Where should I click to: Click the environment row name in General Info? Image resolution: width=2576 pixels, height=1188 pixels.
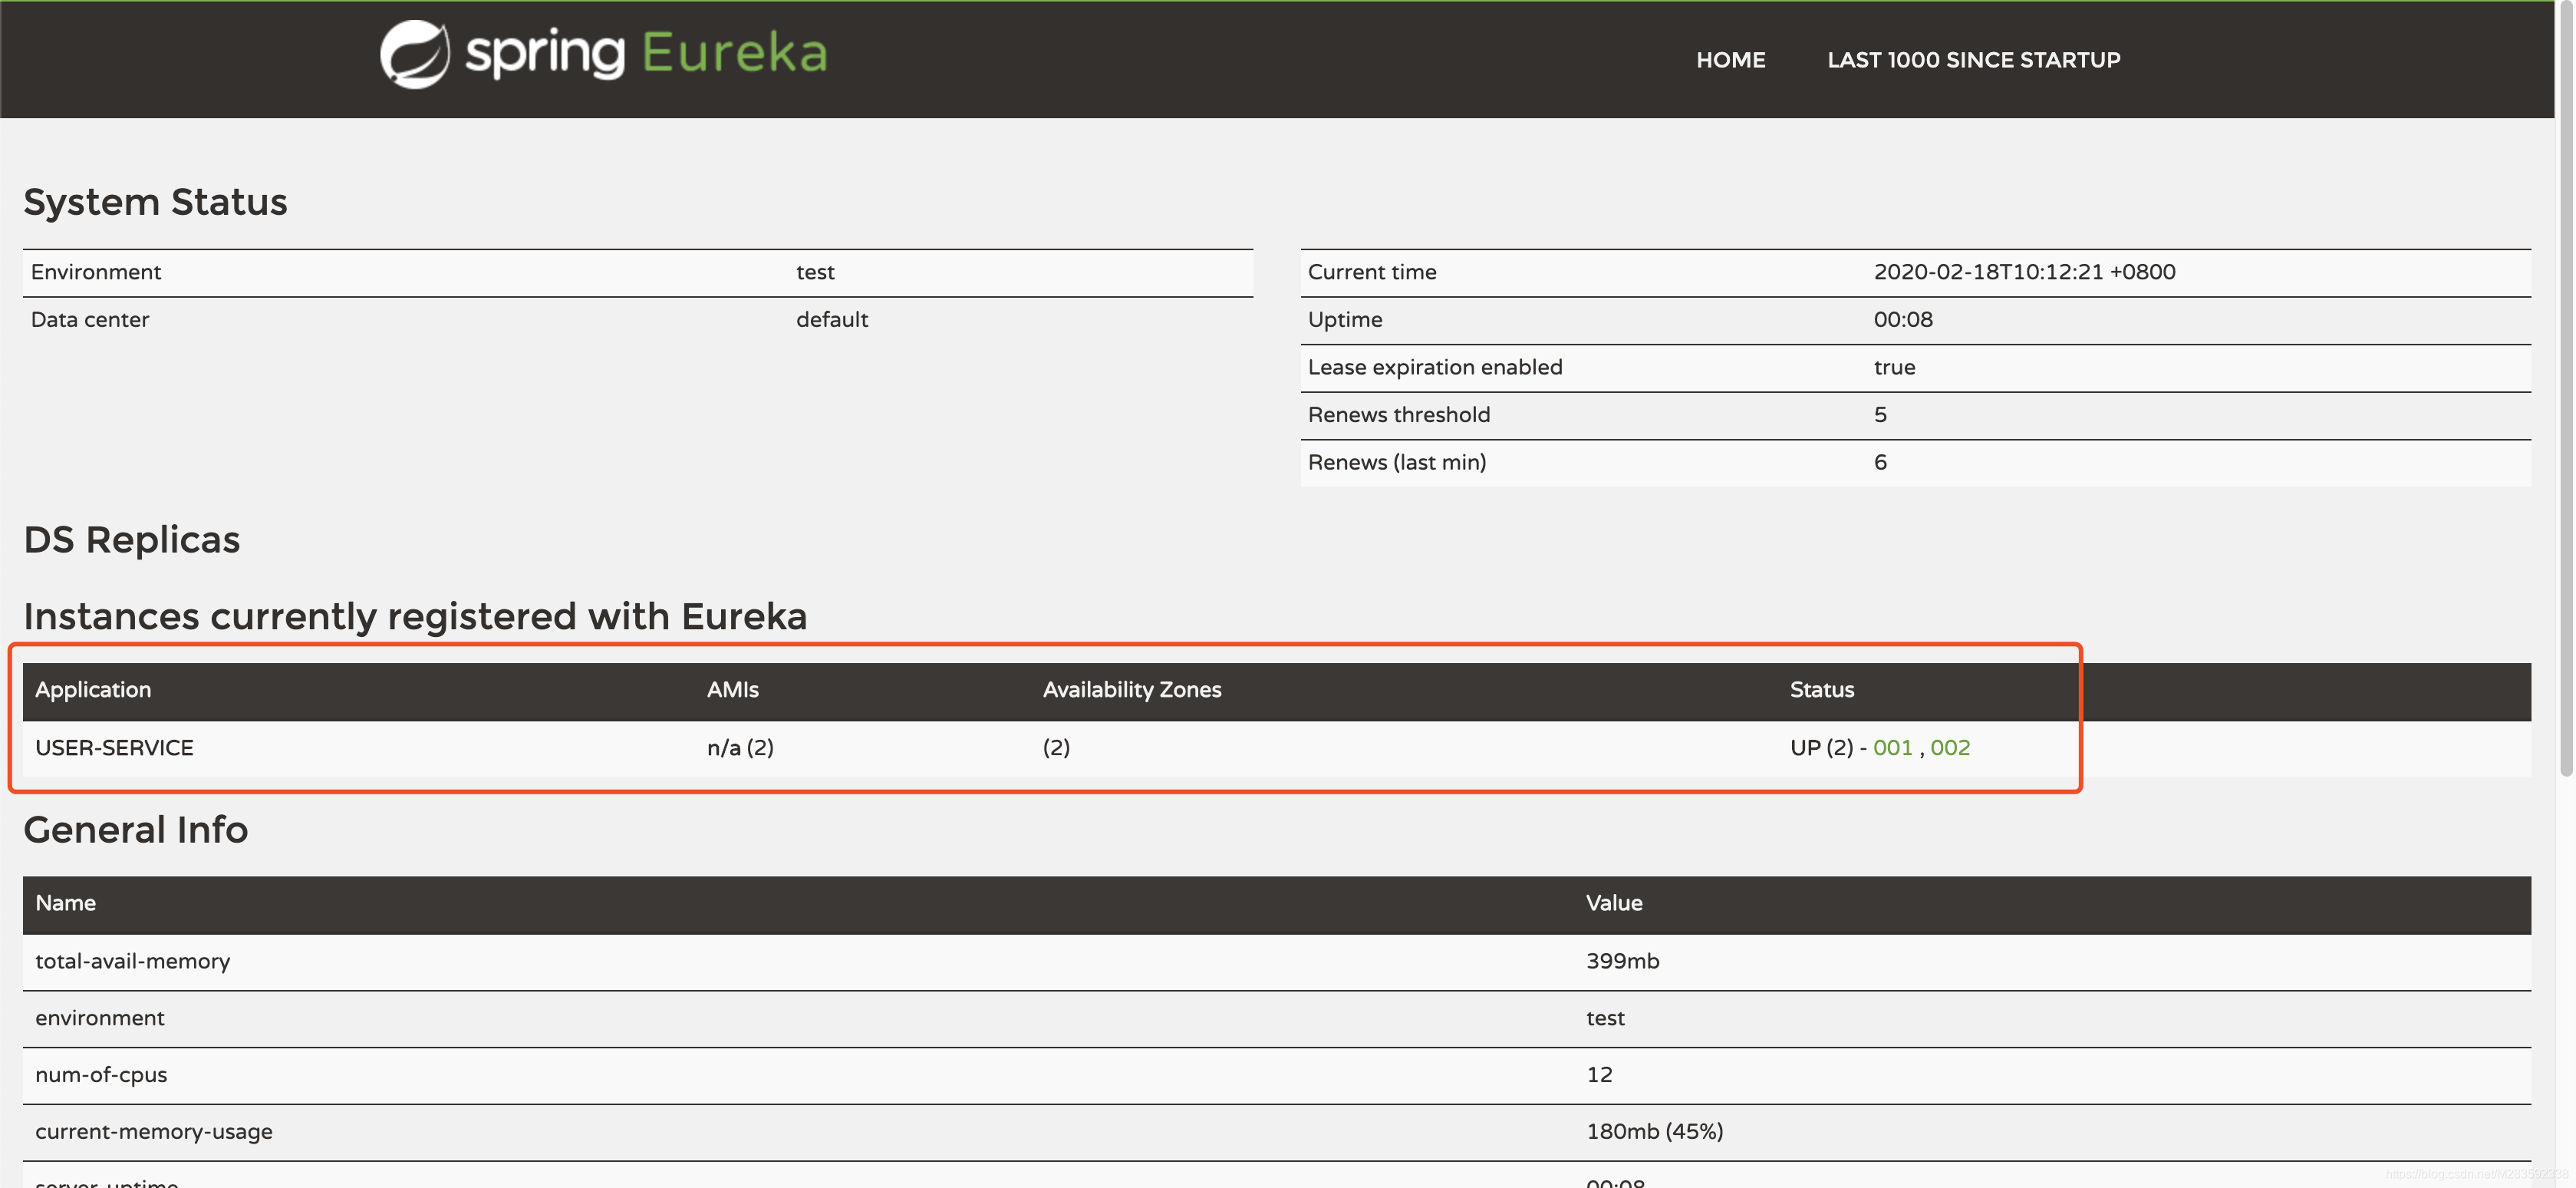(100, 1017)
